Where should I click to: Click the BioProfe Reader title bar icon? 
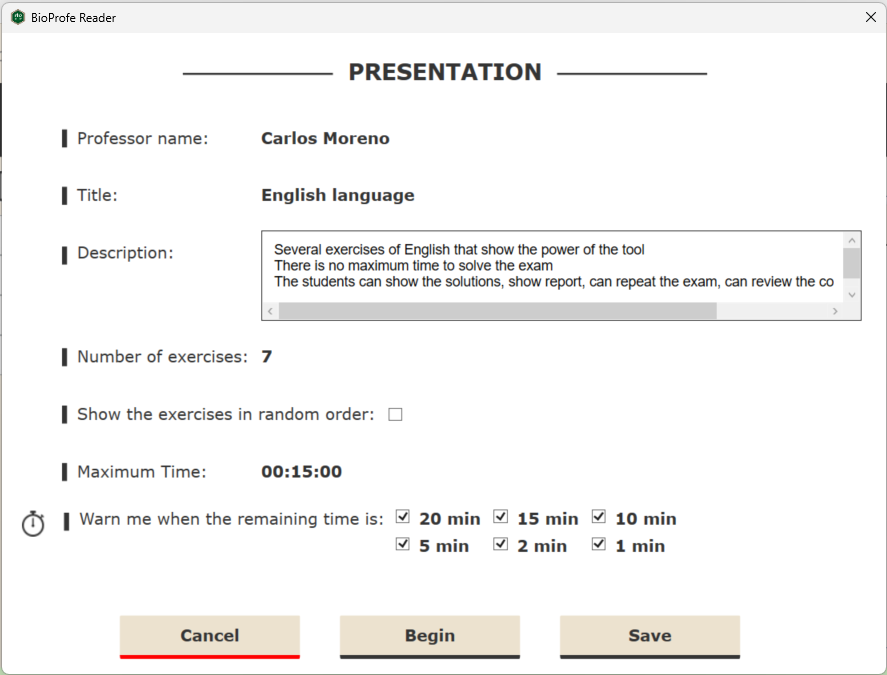(x=18, y=17)
